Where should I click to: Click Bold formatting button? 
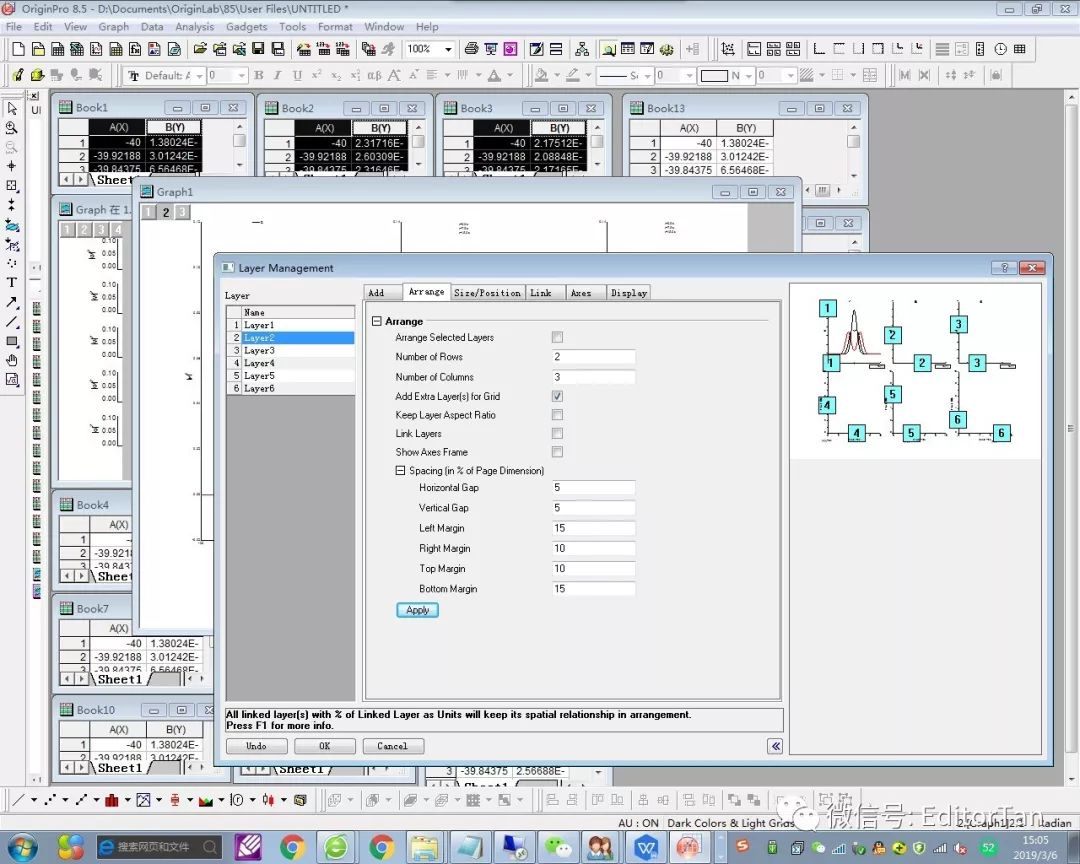click(259, 75)
